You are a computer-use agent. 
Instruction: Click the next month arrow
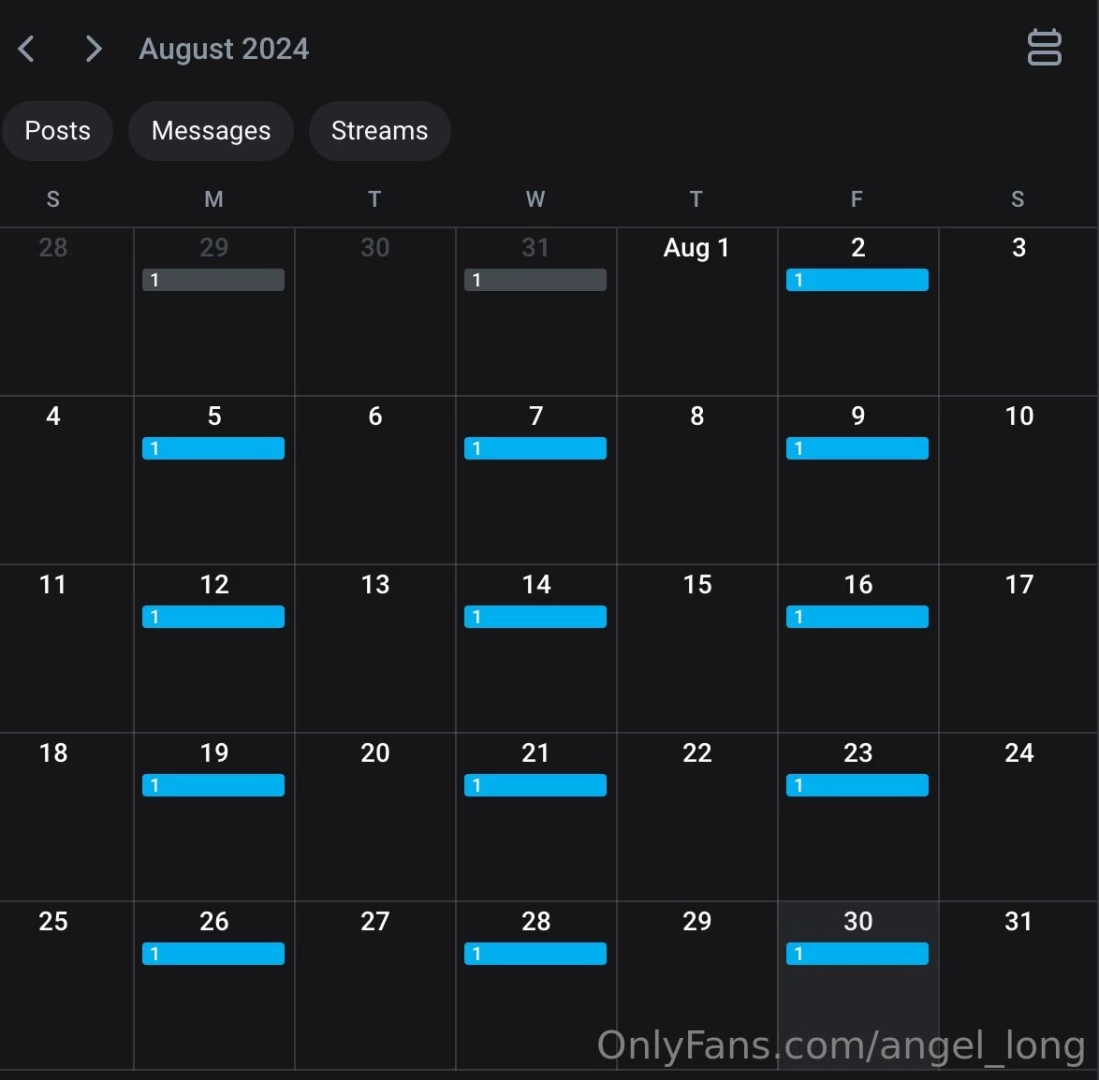(93, 48)
